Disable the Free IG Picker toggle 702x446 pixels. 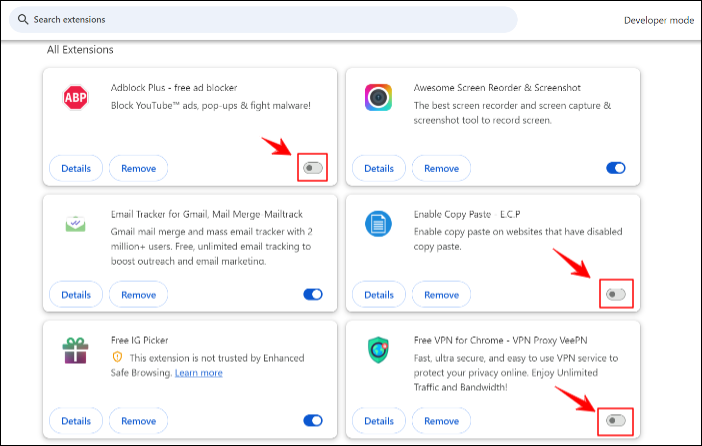point(313,421)
